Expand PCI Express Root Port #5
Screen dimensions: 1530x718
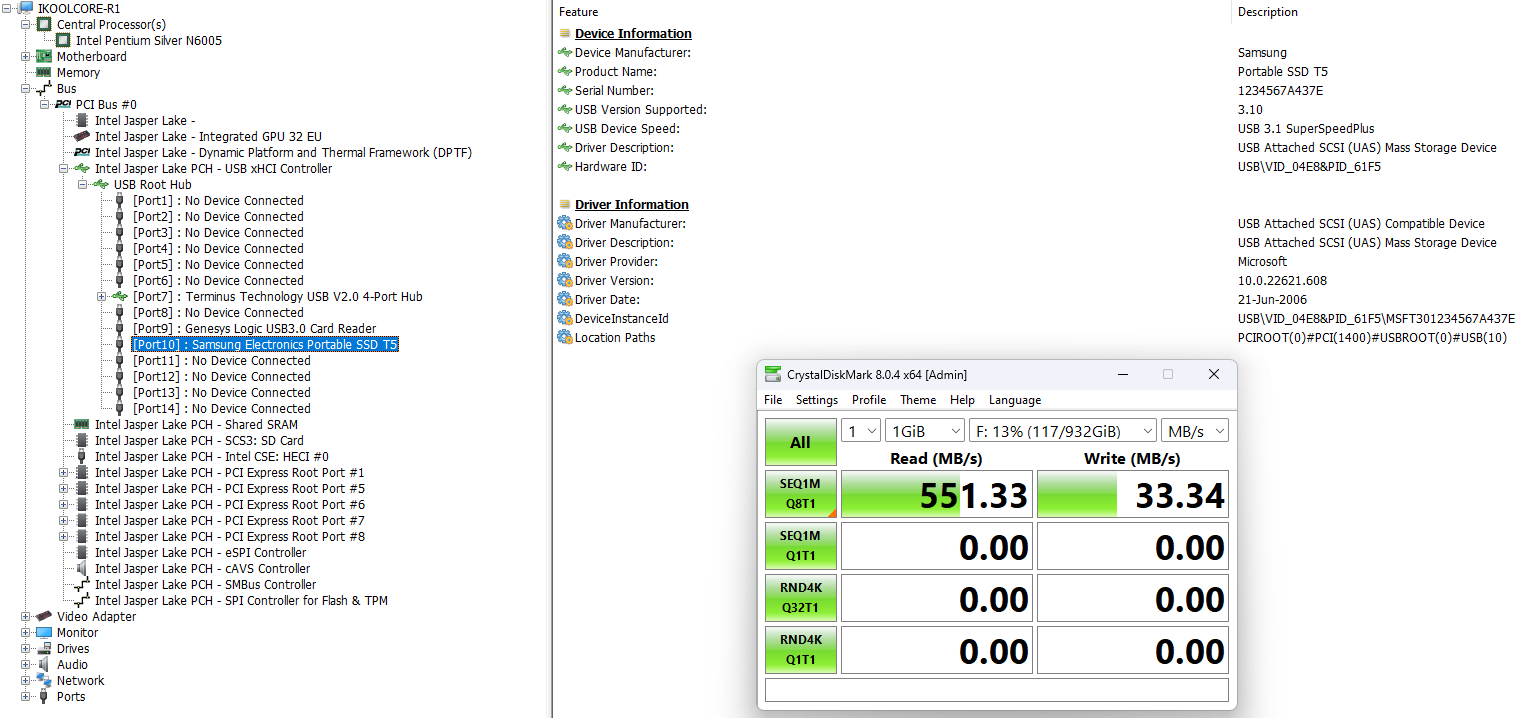click(64, 488)
